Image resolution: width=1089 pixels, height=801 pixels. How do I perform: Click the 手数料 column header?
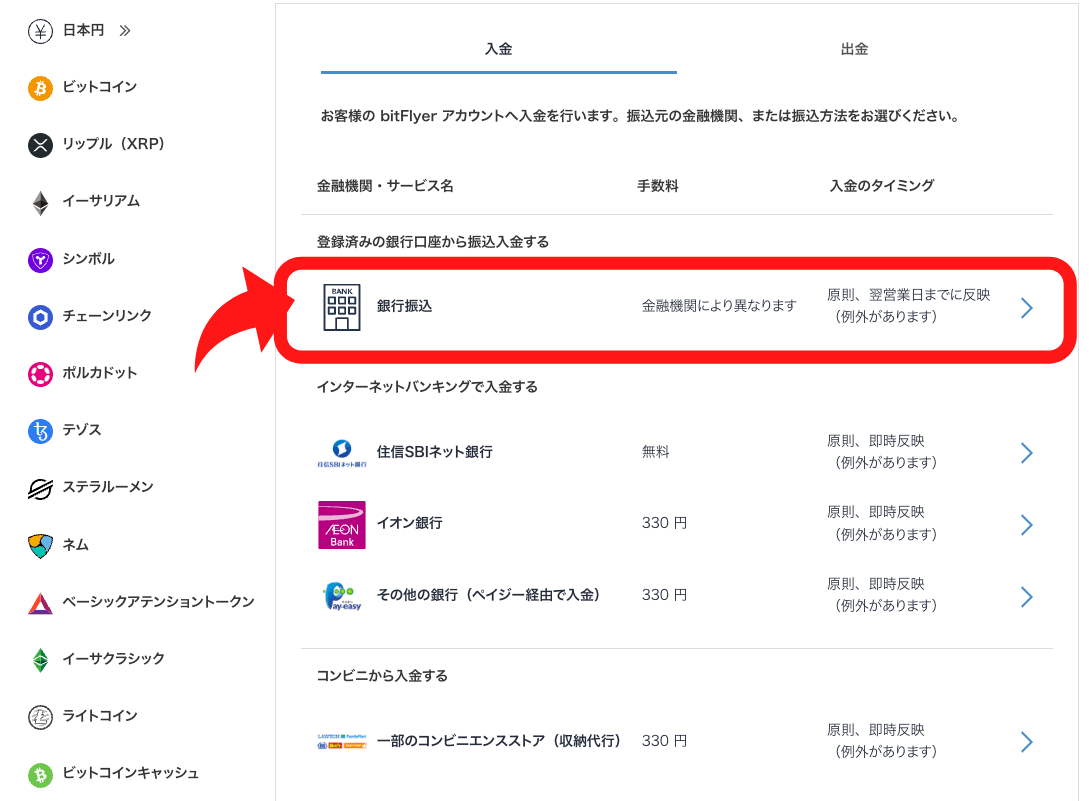pyautogui.click(x=658, y=186)
